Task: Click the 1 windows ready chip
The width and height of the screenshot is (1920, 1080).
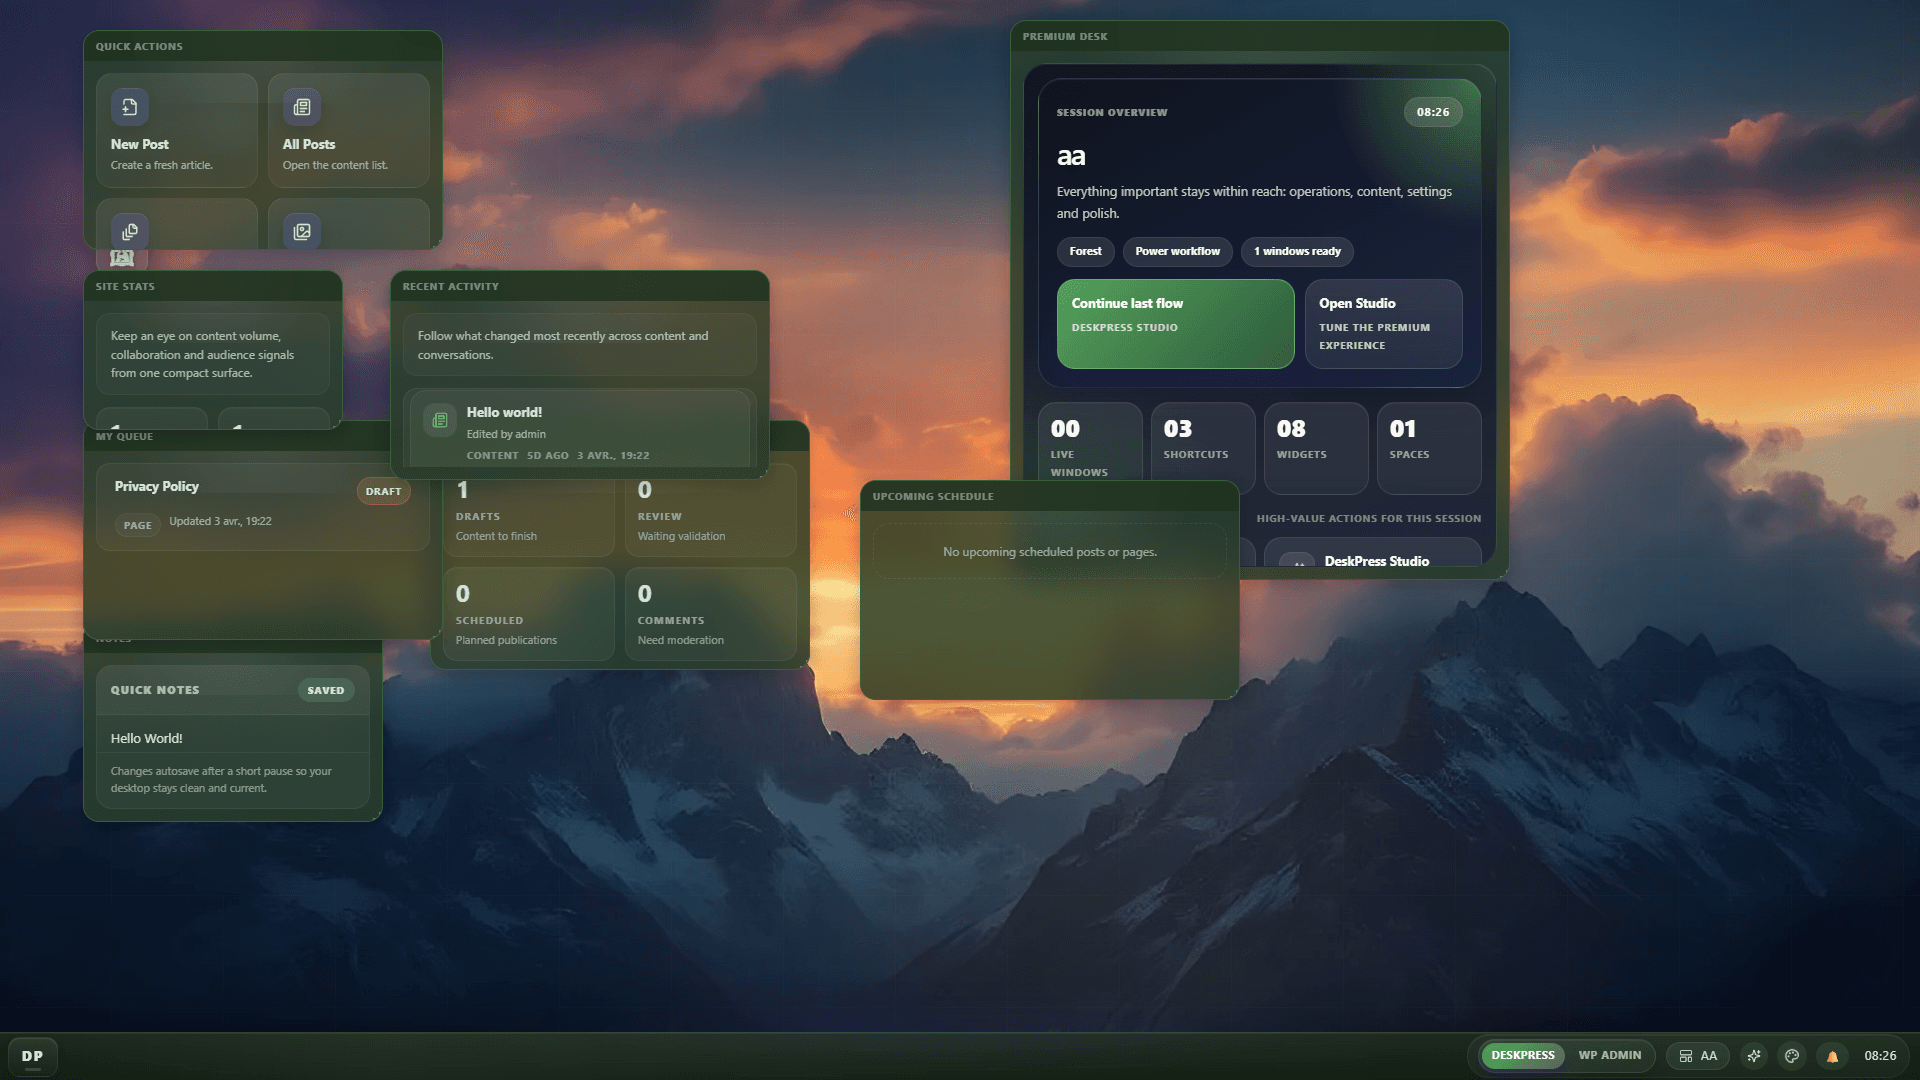Action: 1296,251
